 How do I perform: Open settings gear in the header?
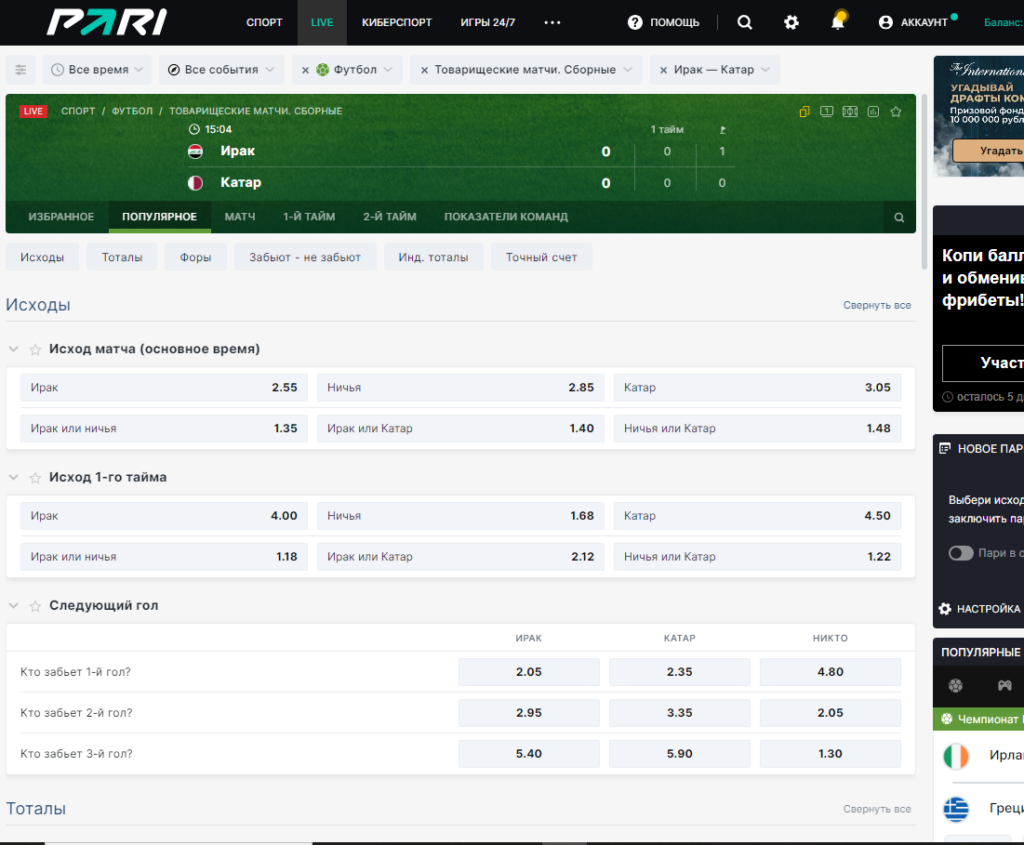tap(791, 22)
